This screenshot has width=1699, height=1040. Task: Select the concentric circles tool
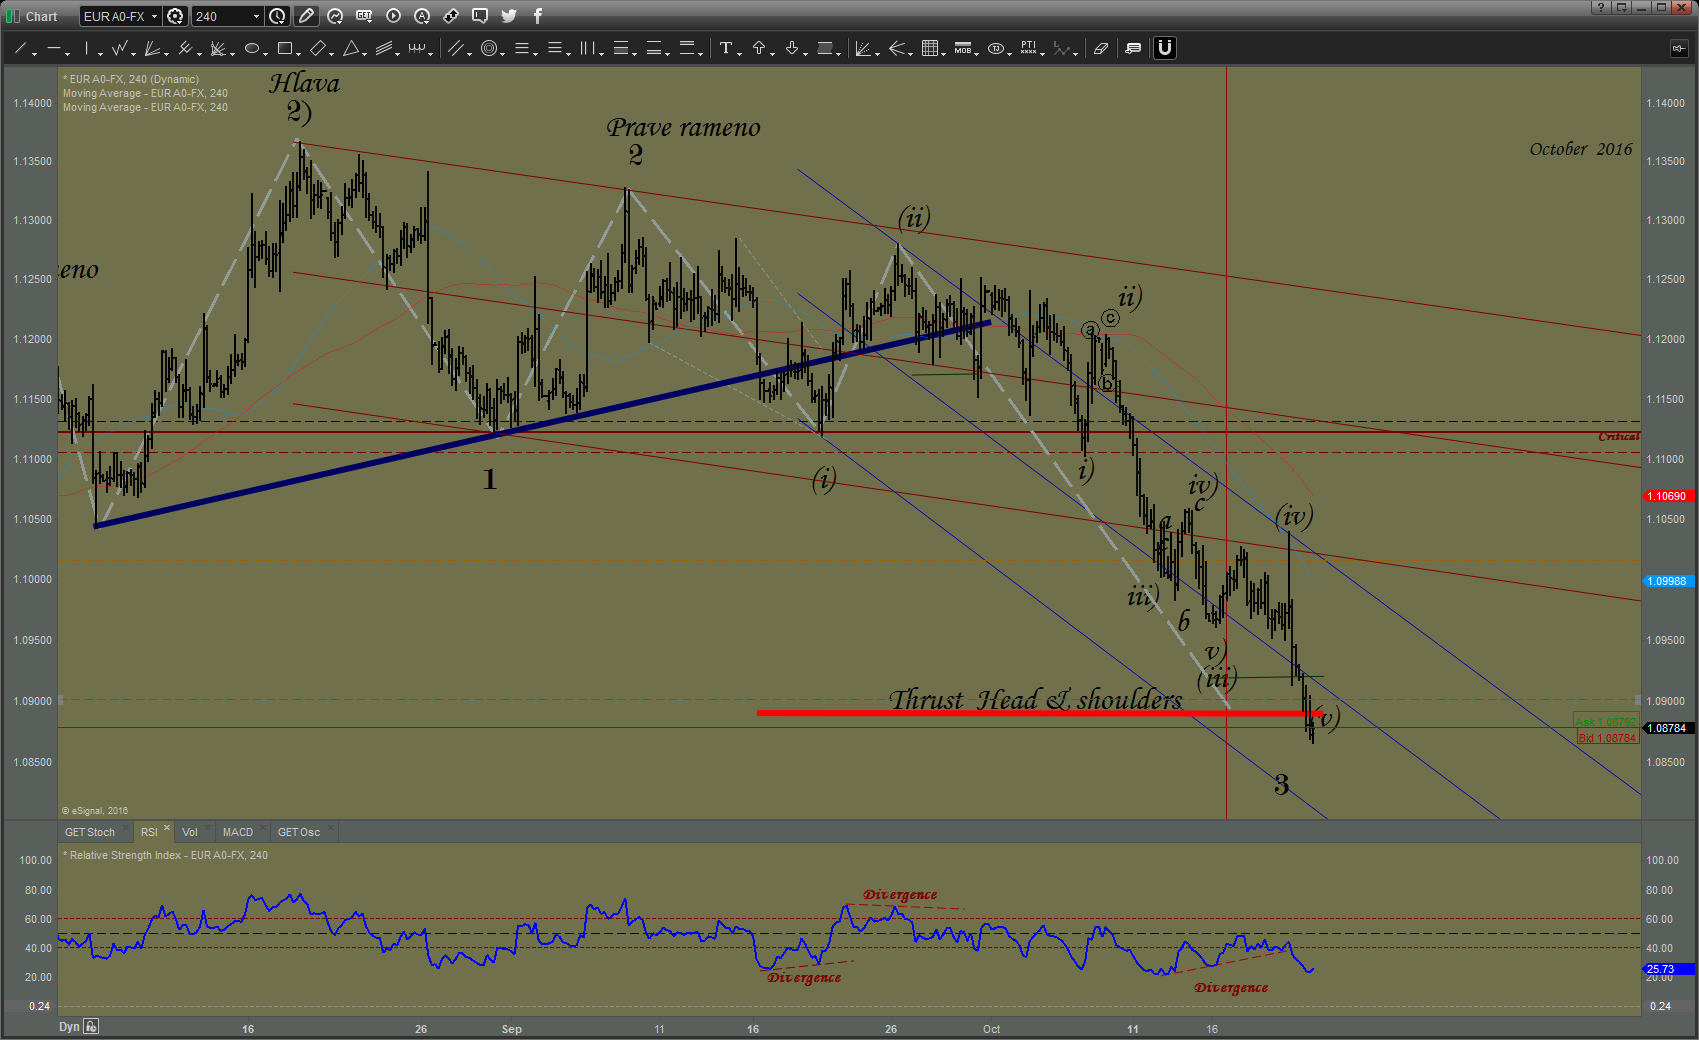pos(488,48)
